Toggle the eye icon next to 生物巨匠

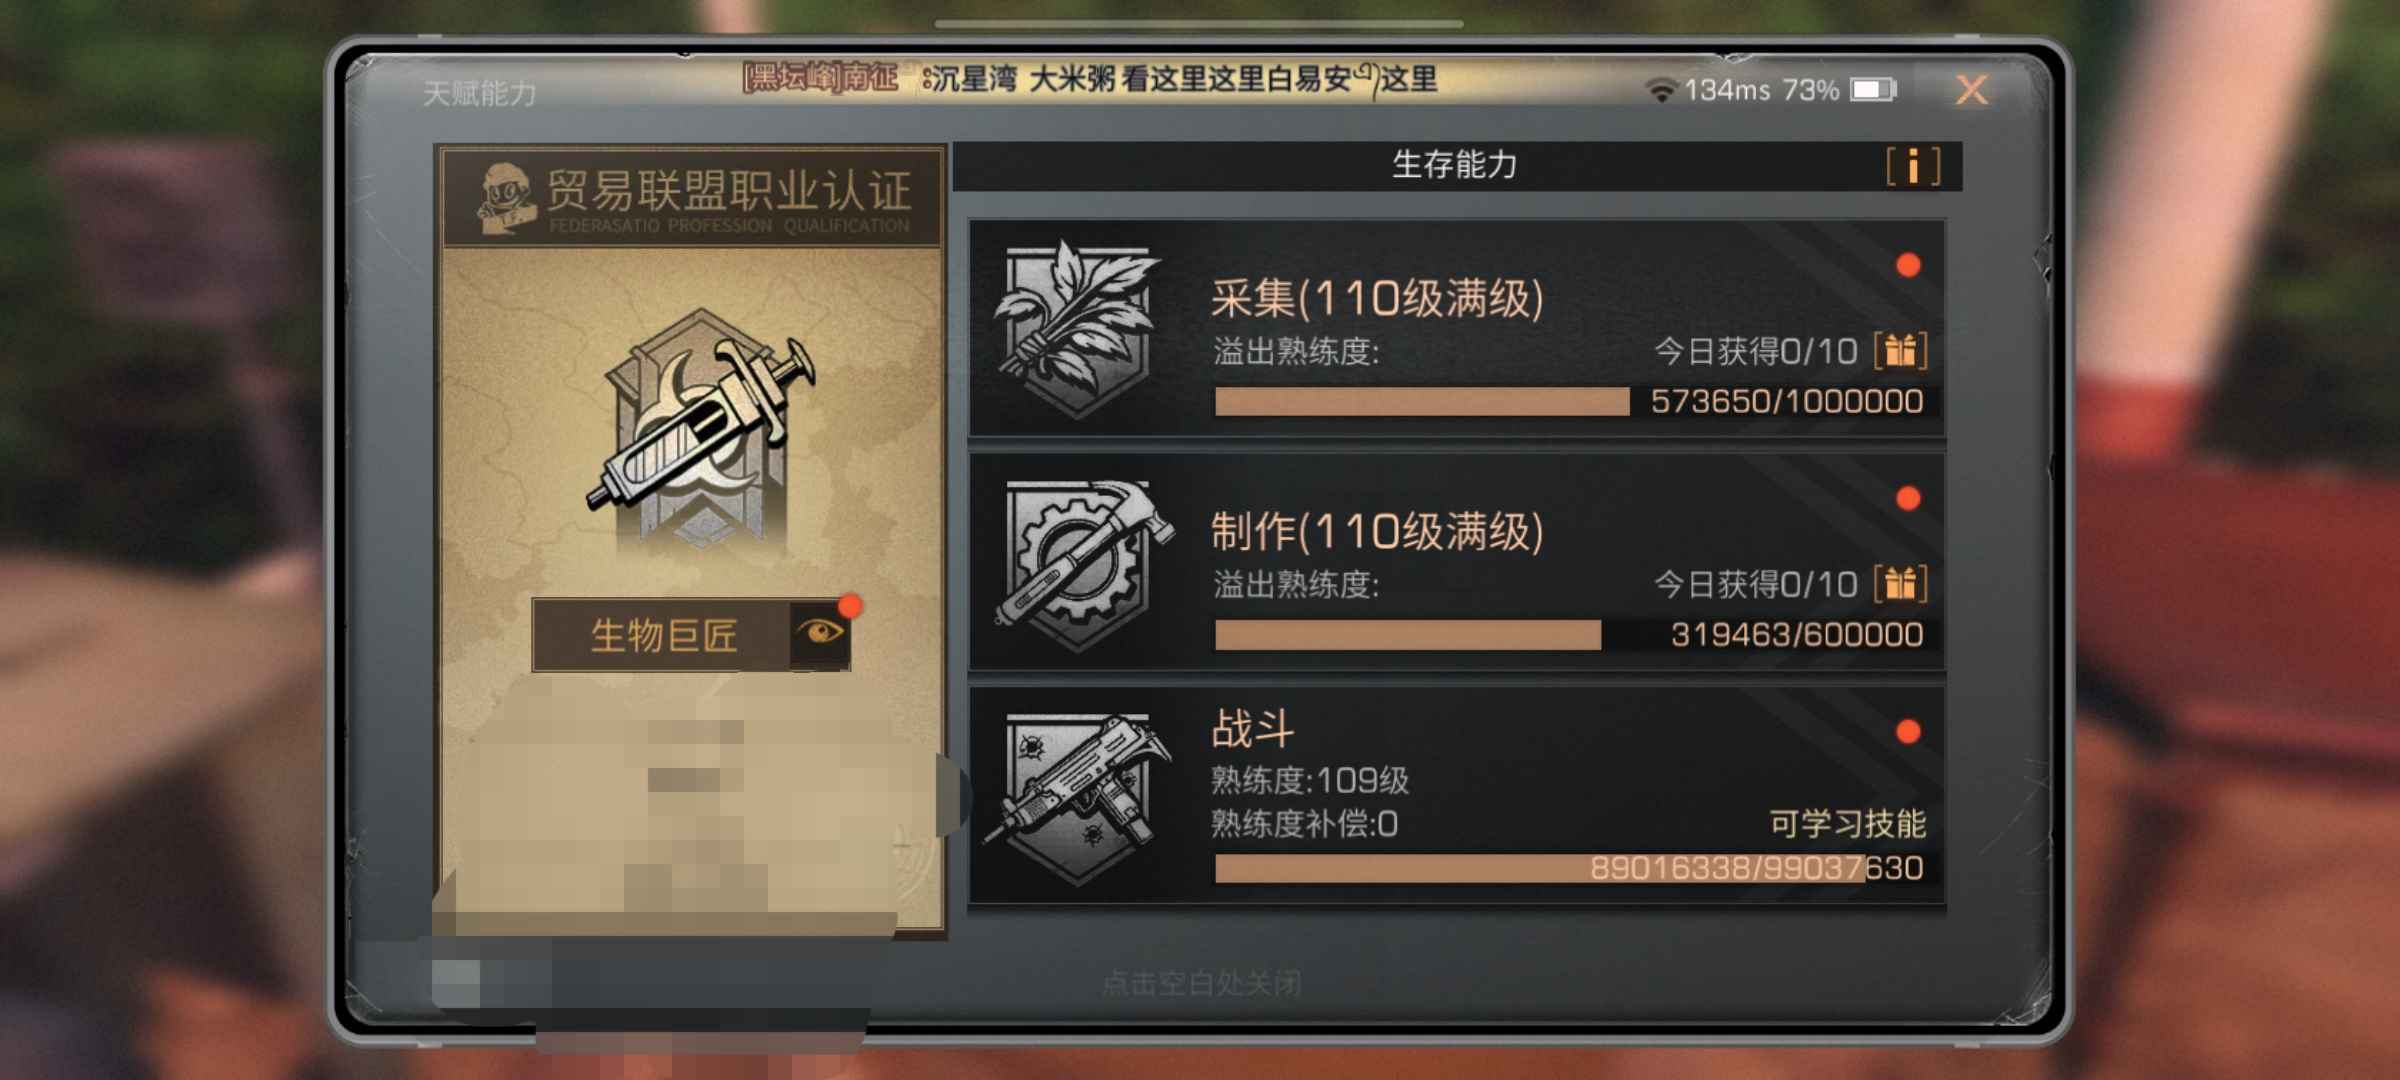820,633
